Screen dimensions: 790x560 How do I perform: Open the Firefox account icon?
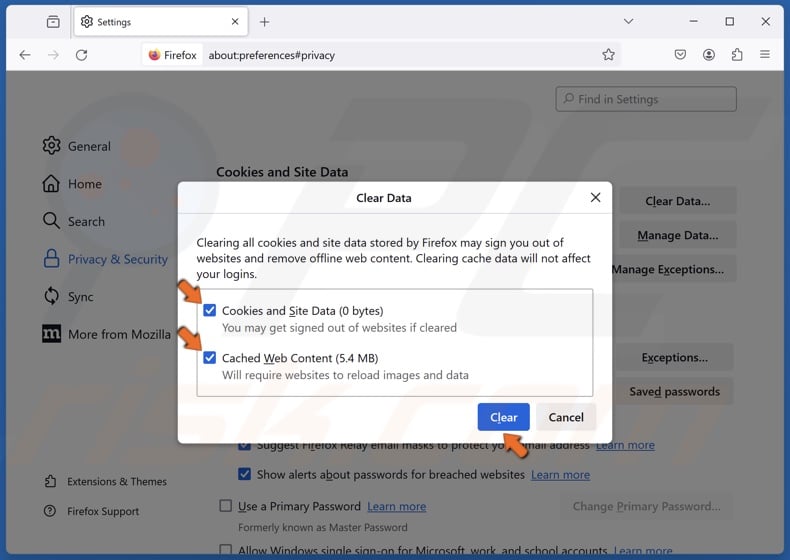[708, 54]
